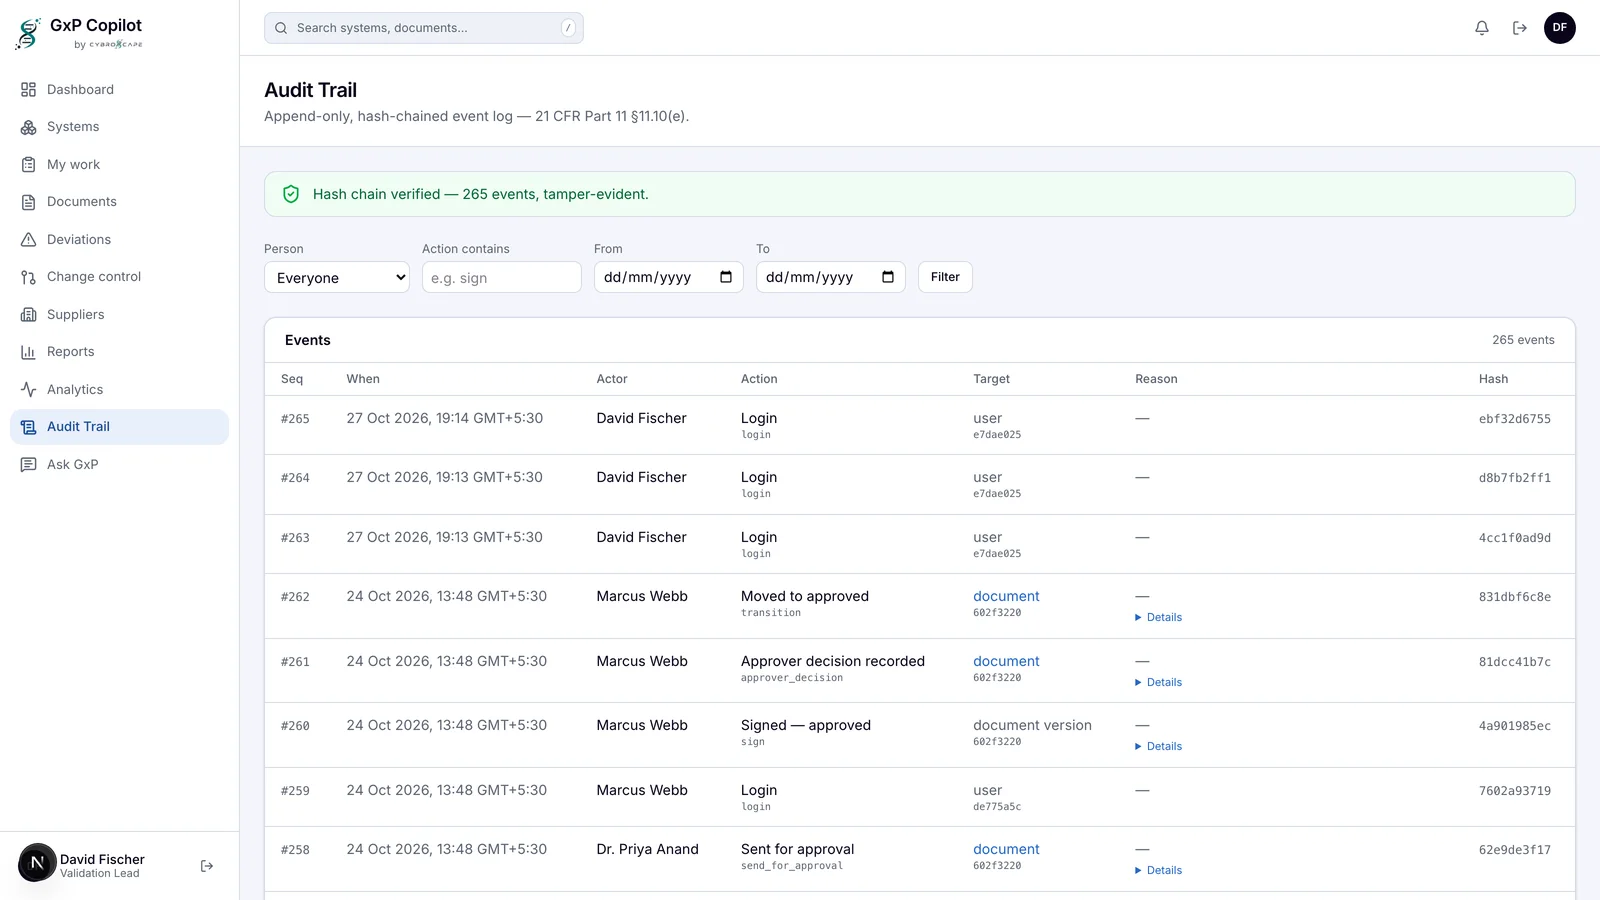Select Audit Trail in the sidebar

click(x=119, y=427)
